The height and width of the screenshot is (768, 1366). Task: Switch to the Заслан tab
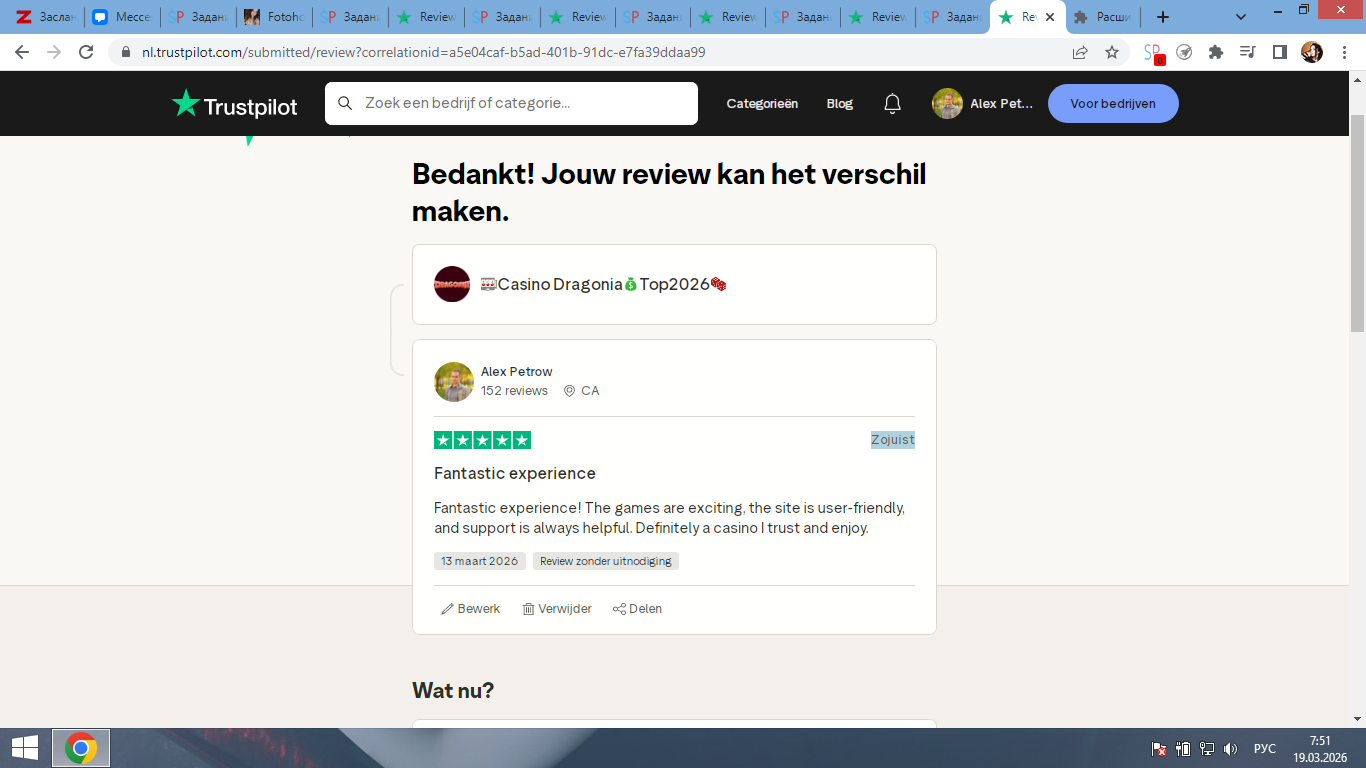45,17
